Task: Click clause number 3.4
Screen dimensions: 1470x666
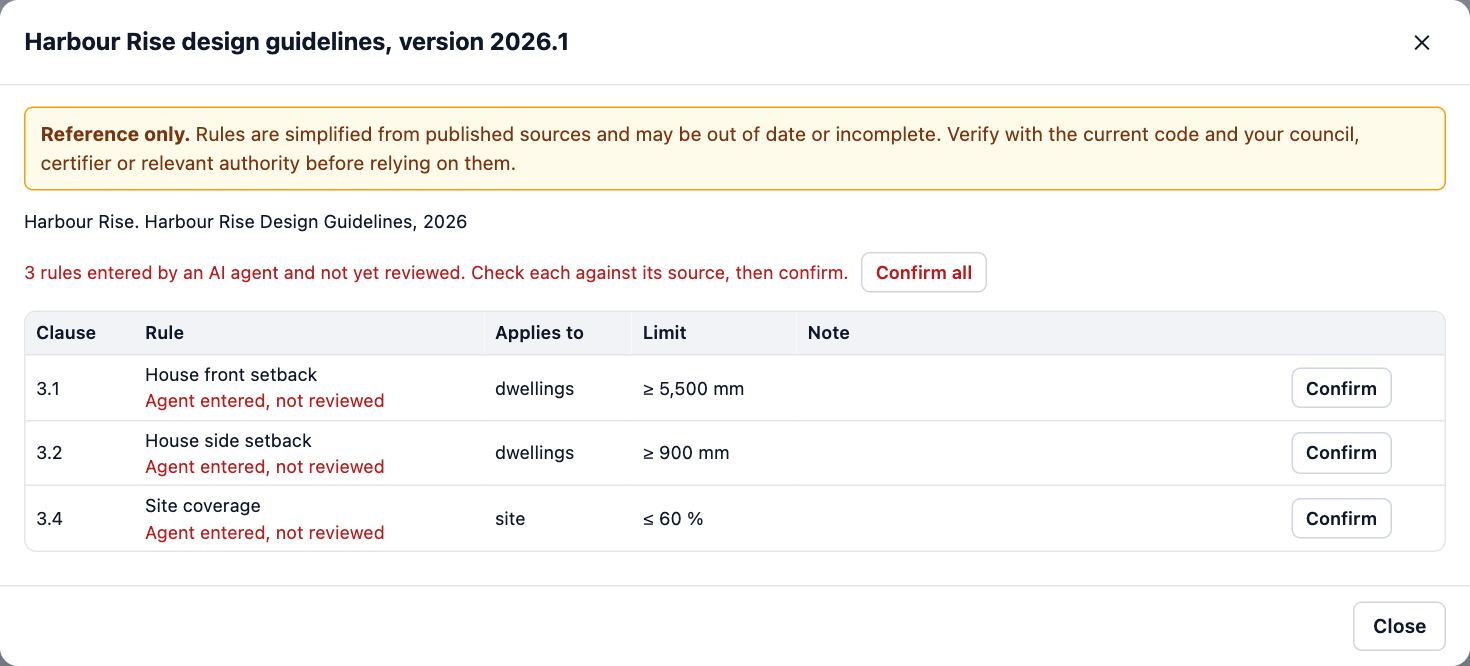Action: click(49, 519)
